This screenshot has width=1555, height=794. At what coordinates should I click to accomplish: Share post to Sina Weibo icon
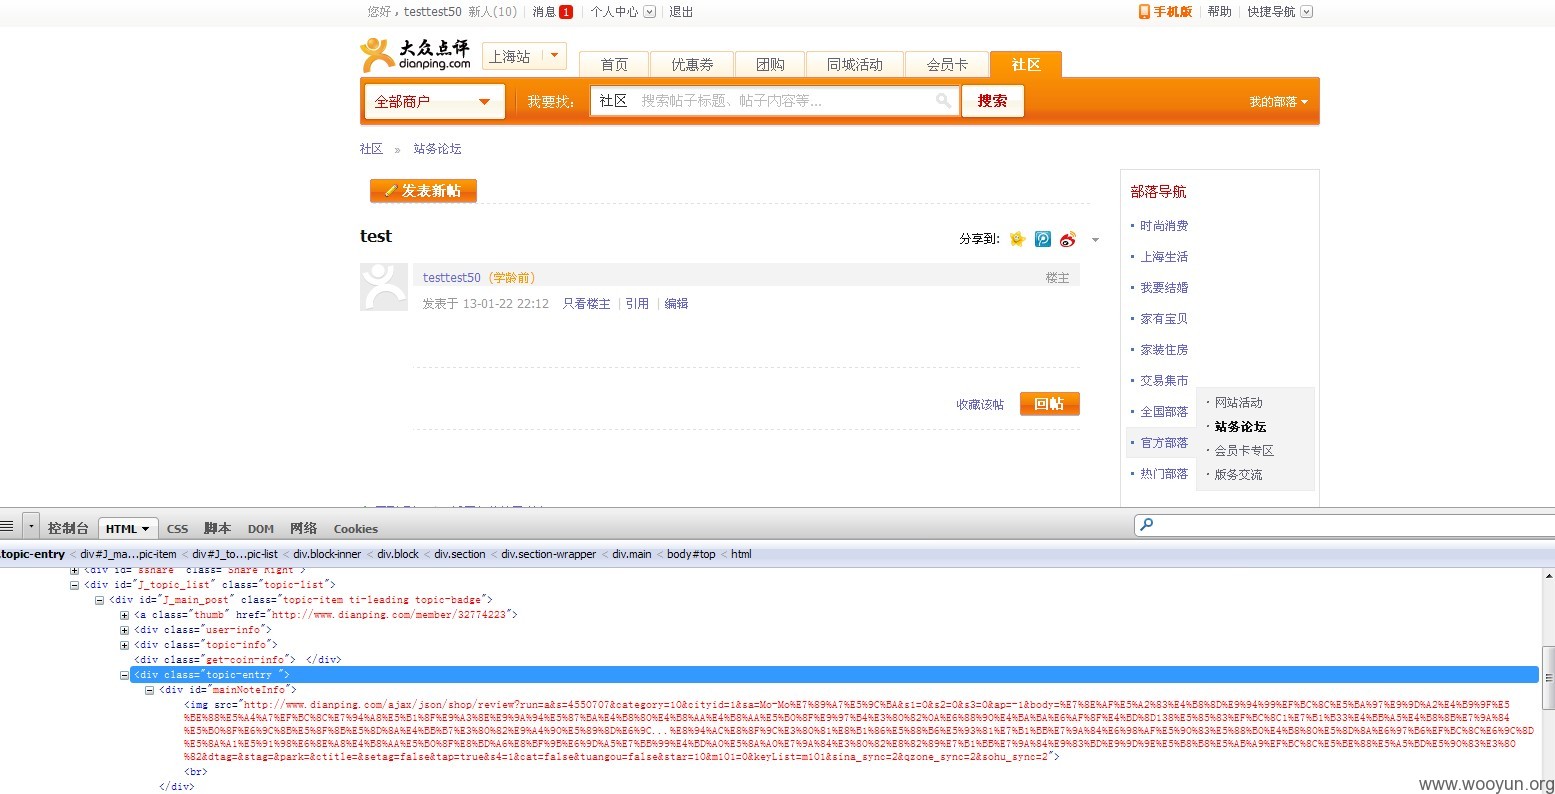point(1068,239)
